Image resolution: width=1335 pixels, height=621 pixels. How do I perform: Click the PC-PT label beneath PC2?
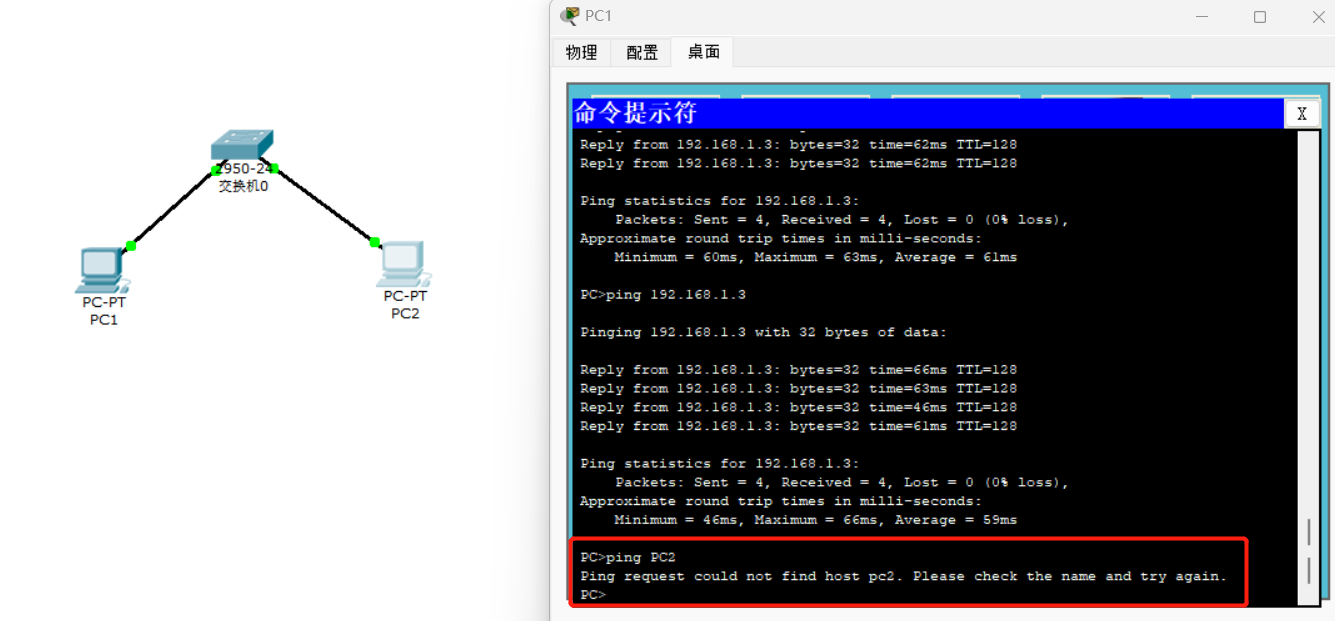tap(403, 296)
